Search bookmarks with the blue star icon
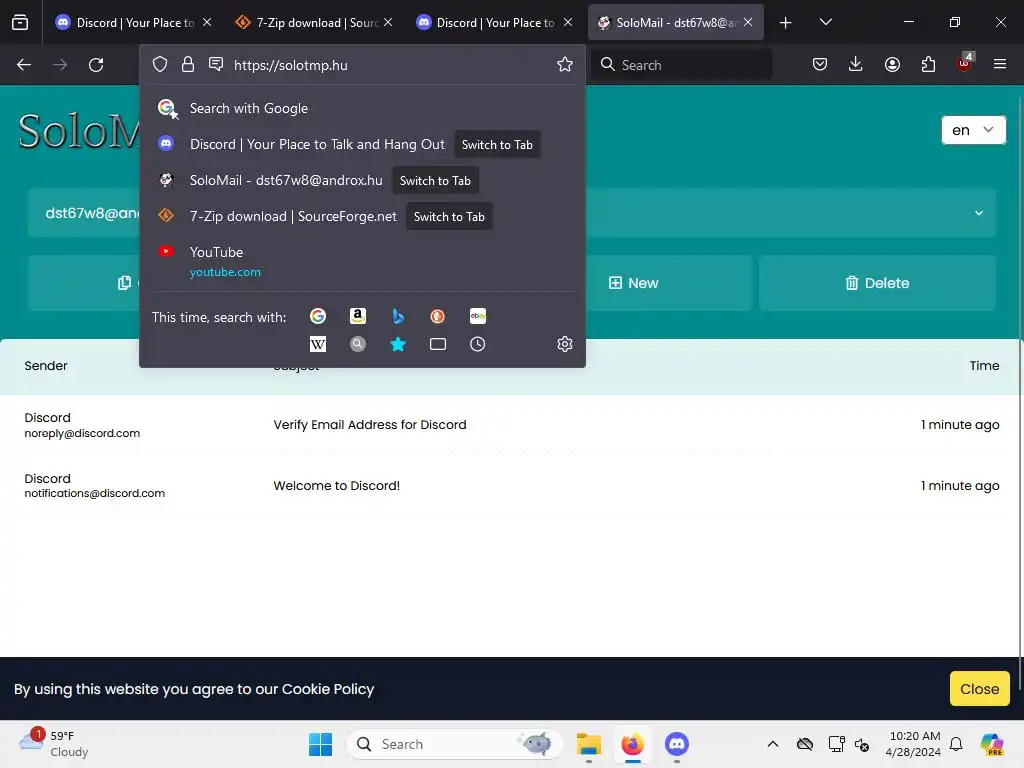The image size is (1024, 768). [398, 344]
